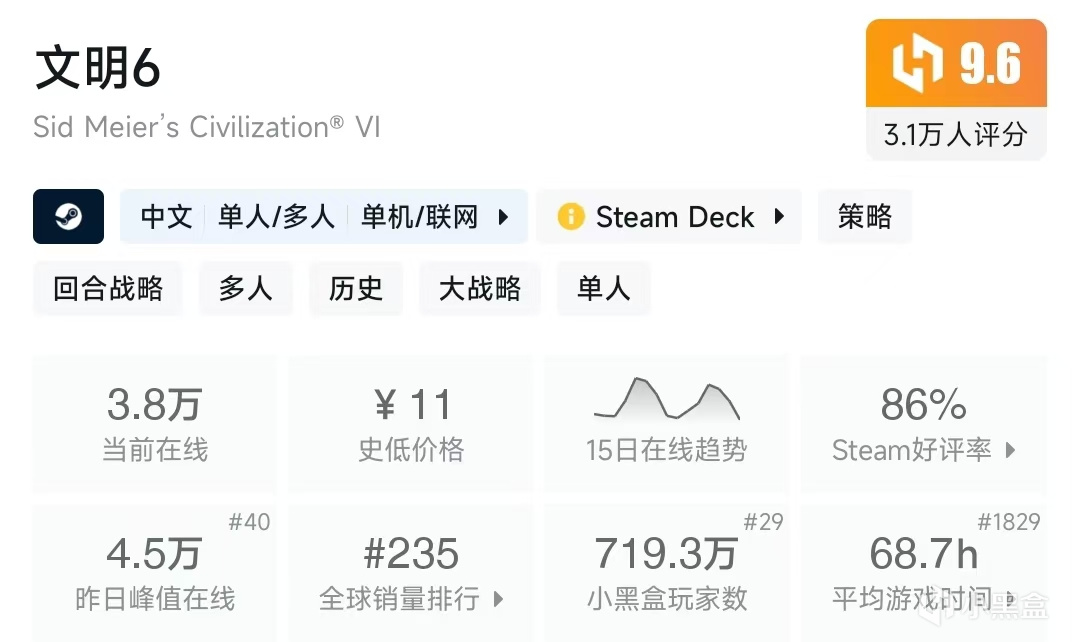Open the 3.1万人评分 rating count
The image size is (1080, 642).
(x=955, y=134)
